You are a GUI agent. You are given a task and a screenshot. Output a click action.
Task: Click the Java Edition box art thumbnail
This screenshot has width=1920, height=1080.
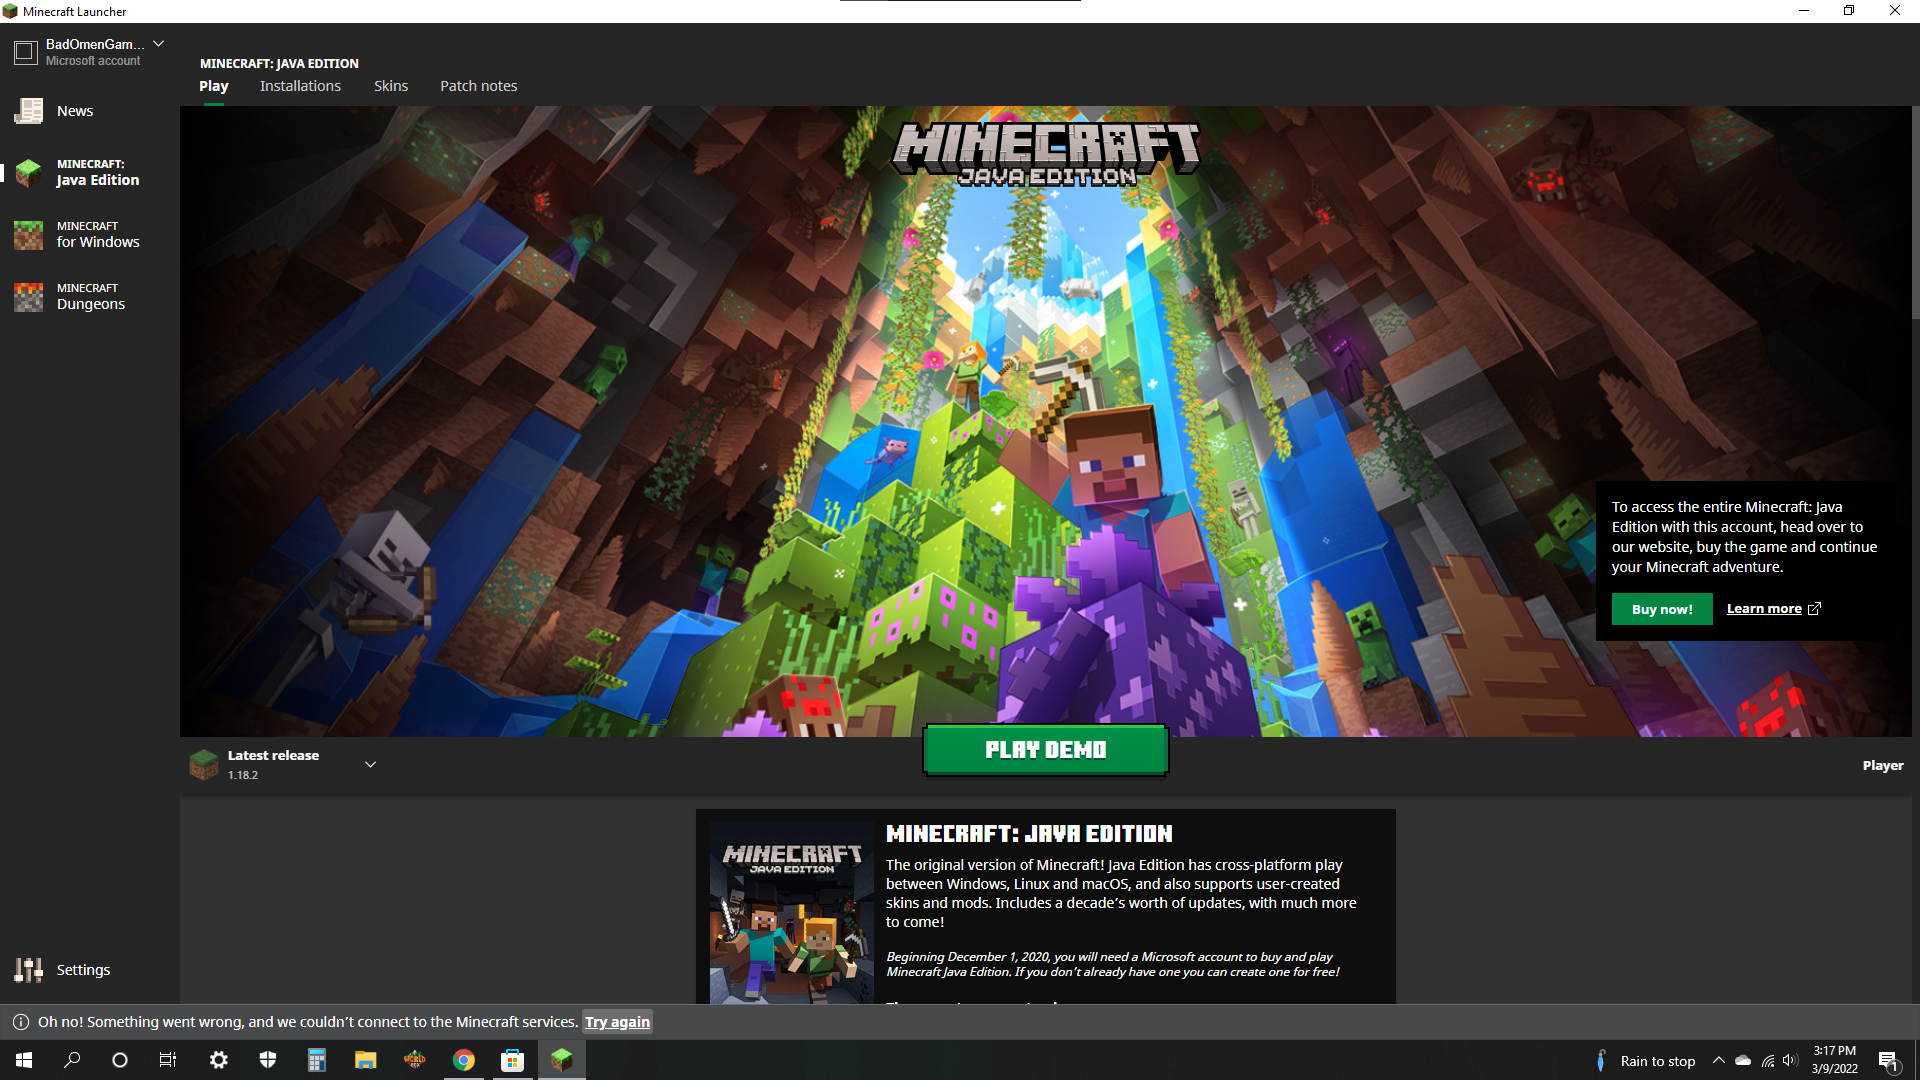[791, 912]
